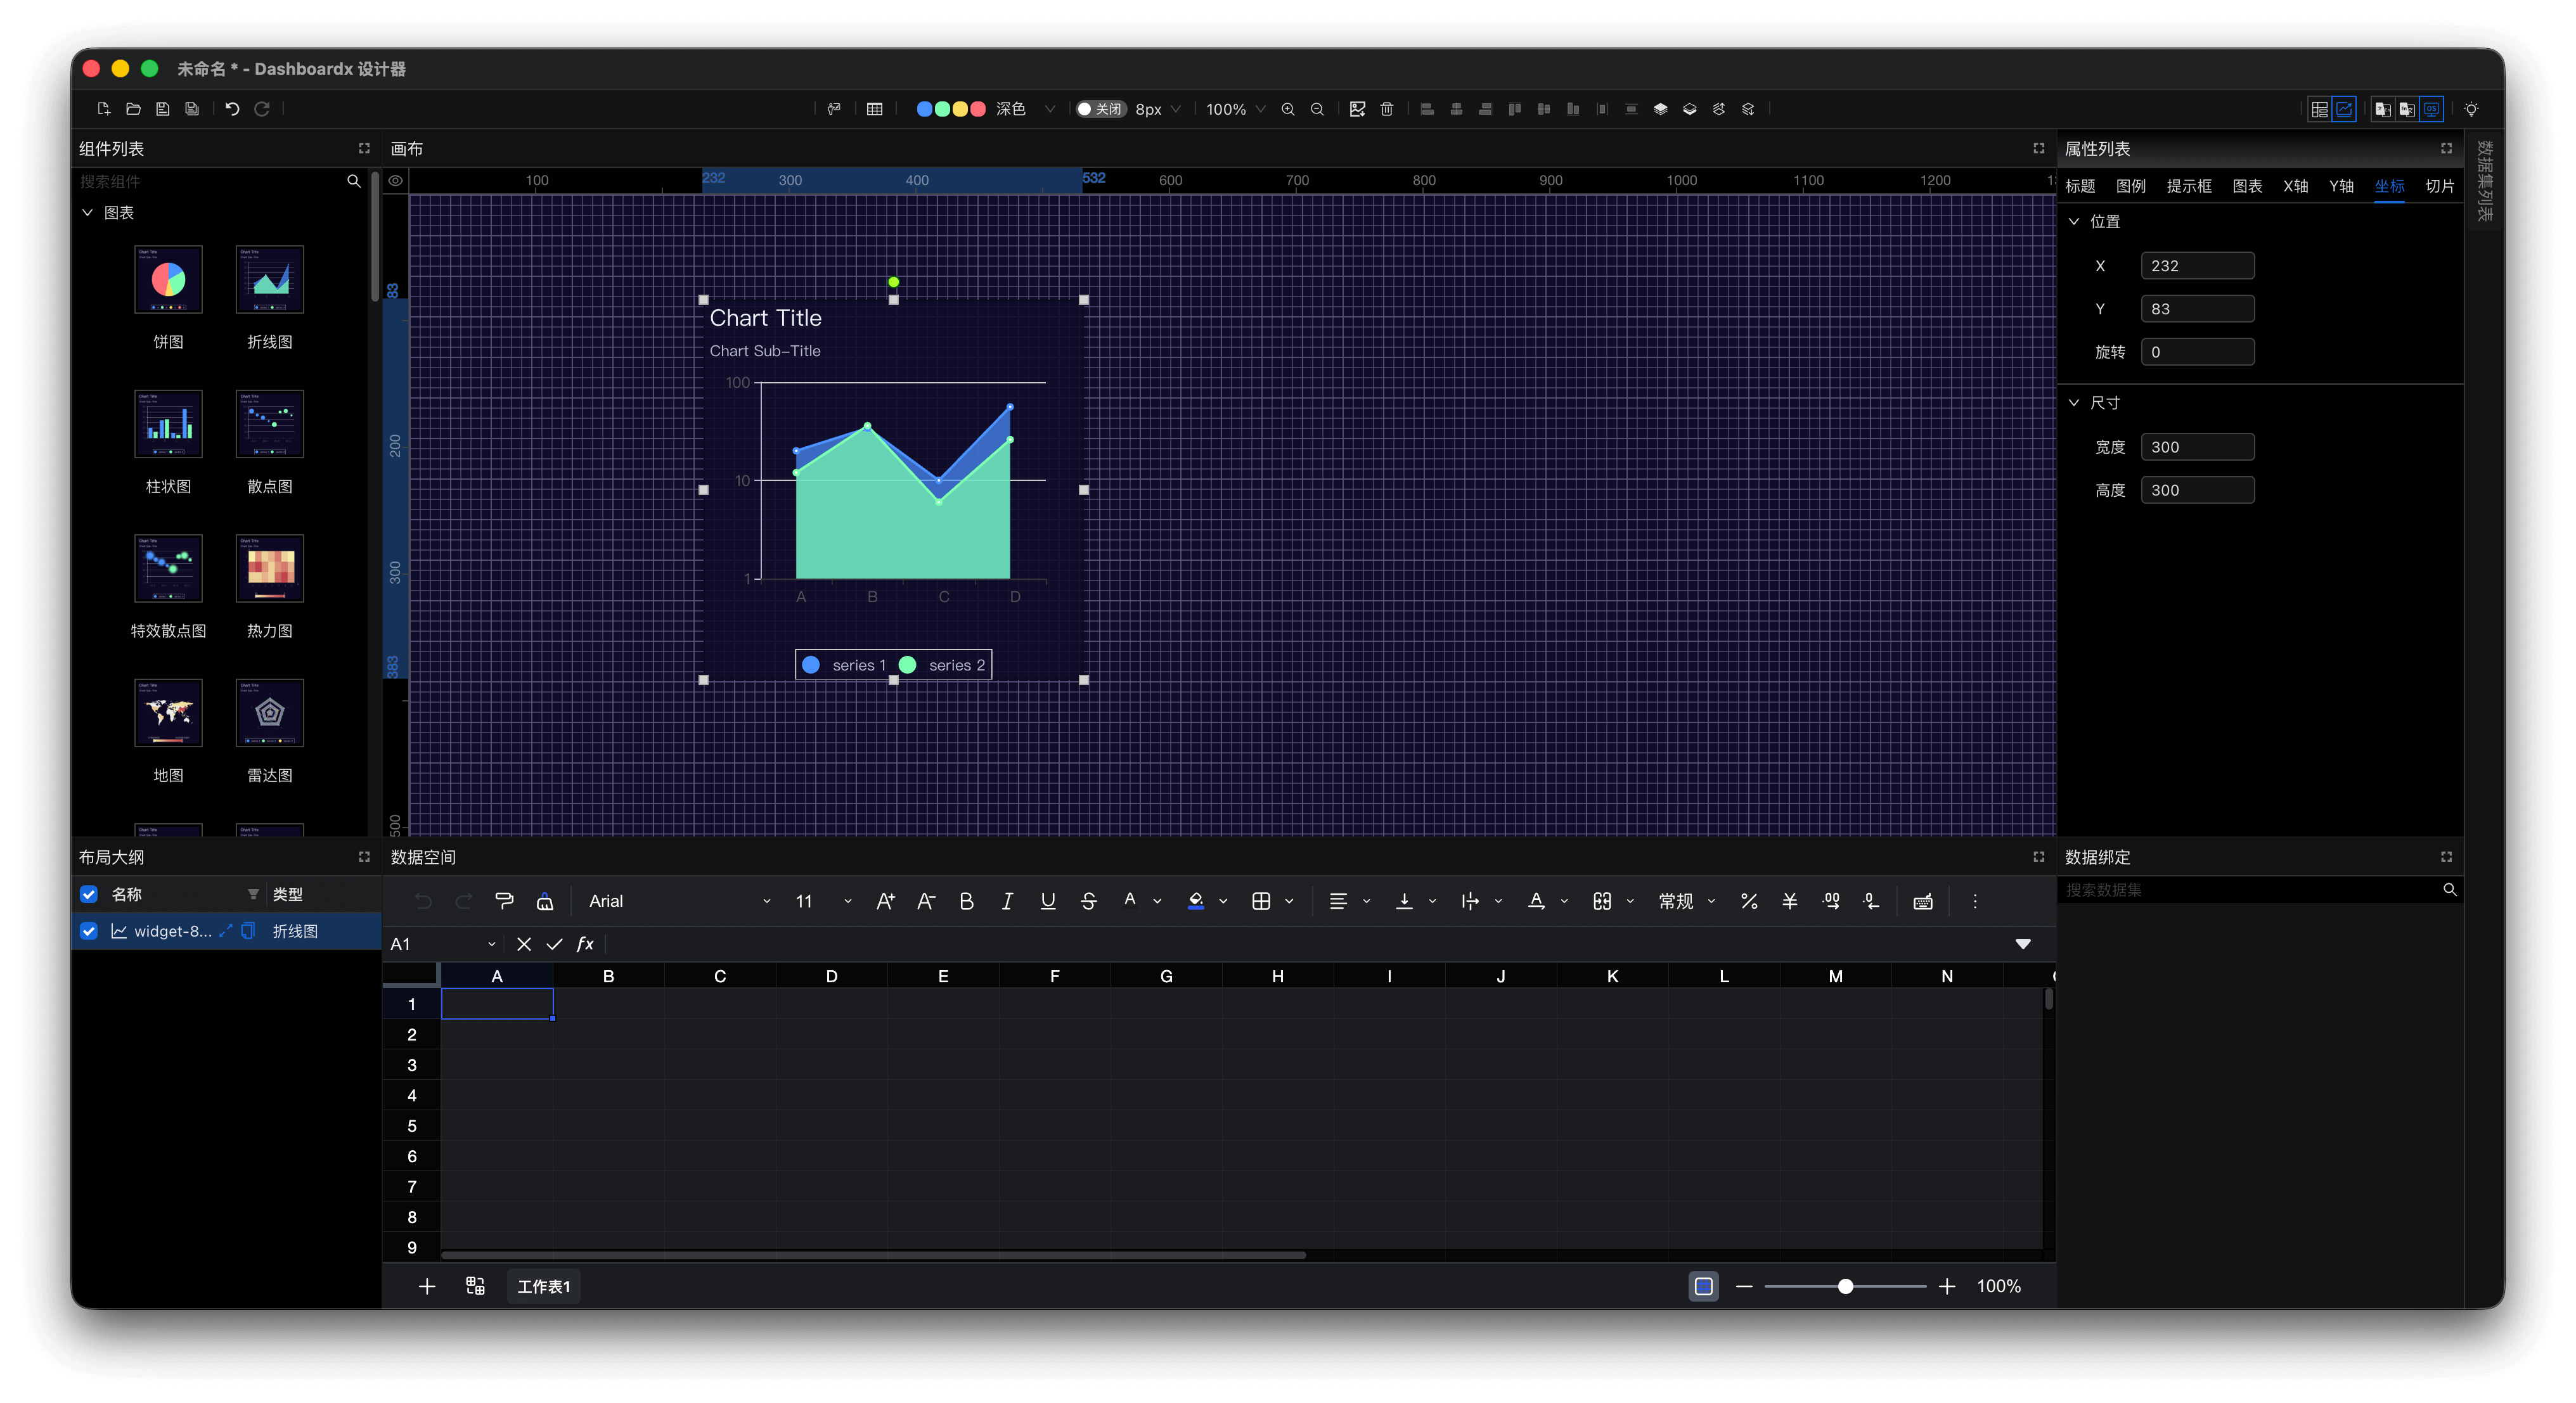Open the Arial font family dropdown
The image size is (2576, 1403).
tap(680, 901)
